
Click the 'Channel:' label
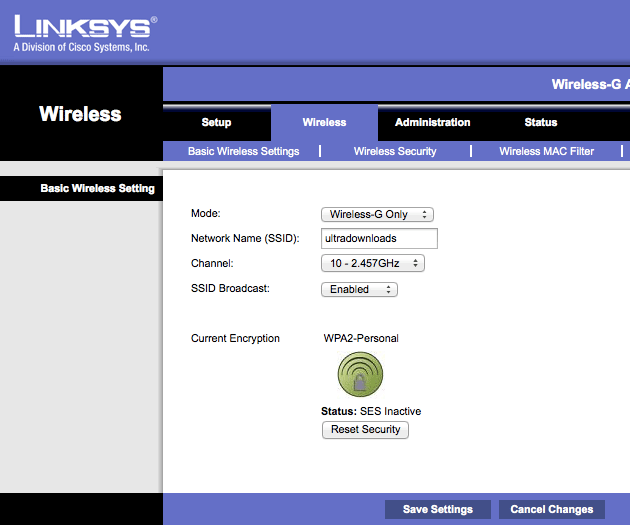pyautogui.click(x=212, y=263)
